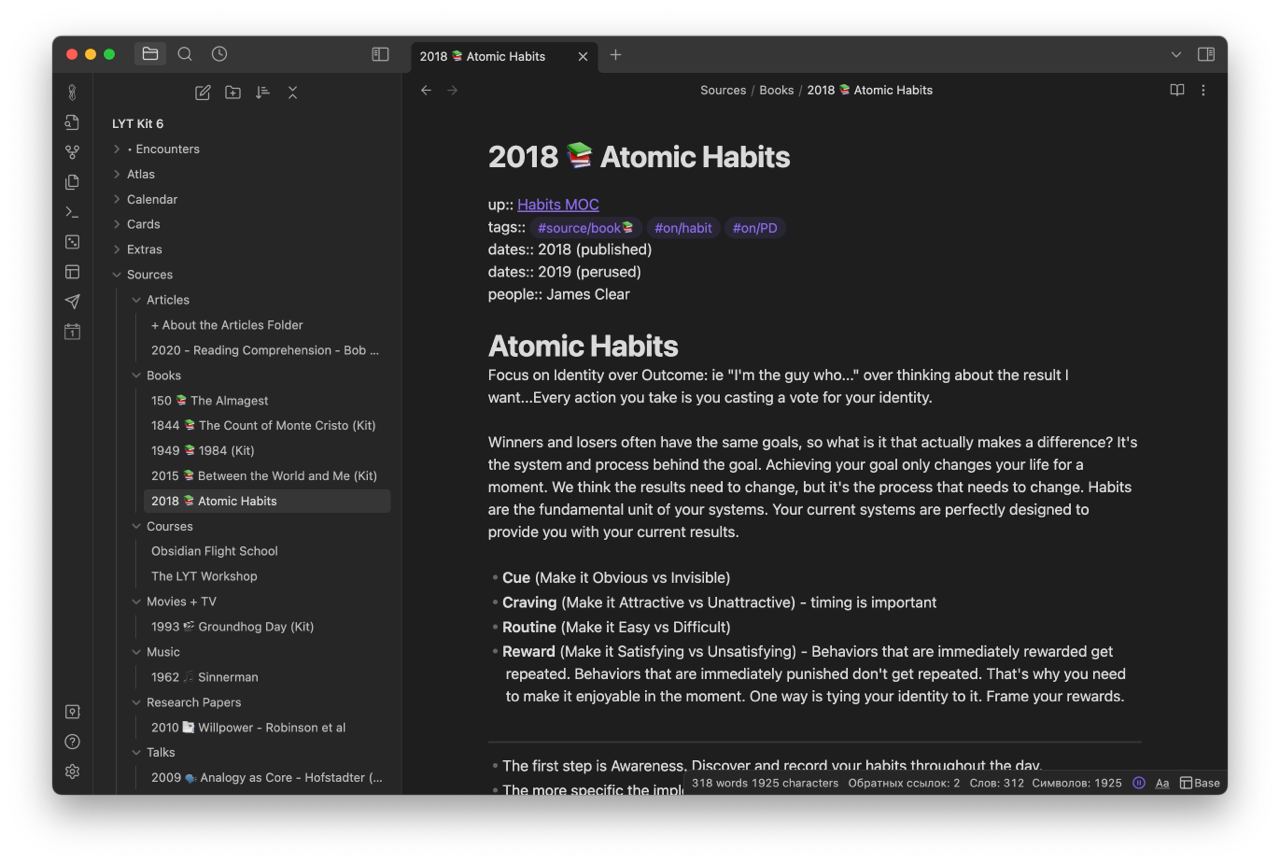The height and width of the screenshot is (864, 1280).
Task: Open more options three-dot menu
Action: point(1203,90)
